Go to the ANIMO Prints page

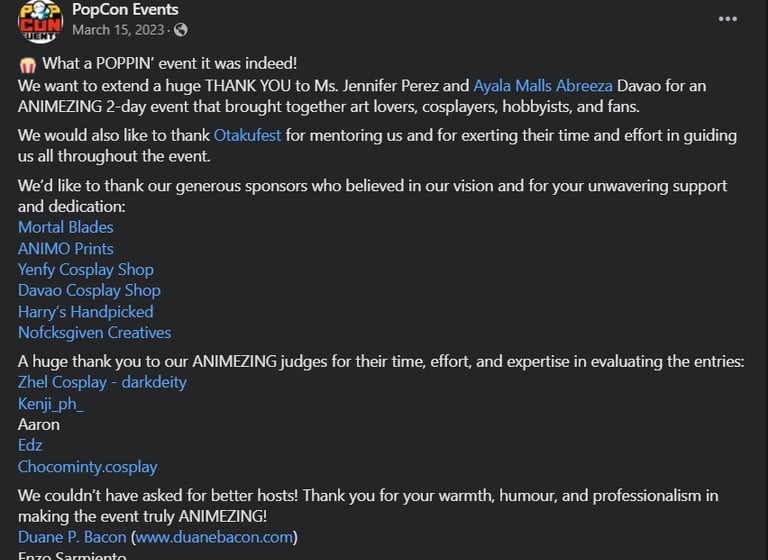point(65,248)
